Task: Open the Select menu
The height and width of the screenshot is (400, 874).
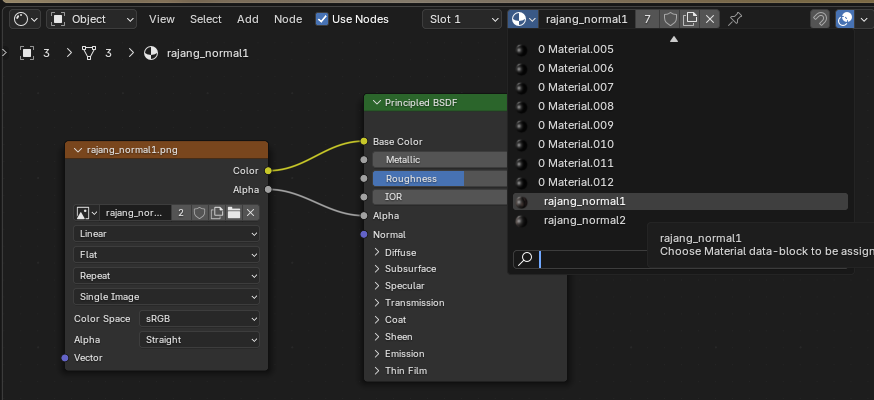Action: [206, 19]
